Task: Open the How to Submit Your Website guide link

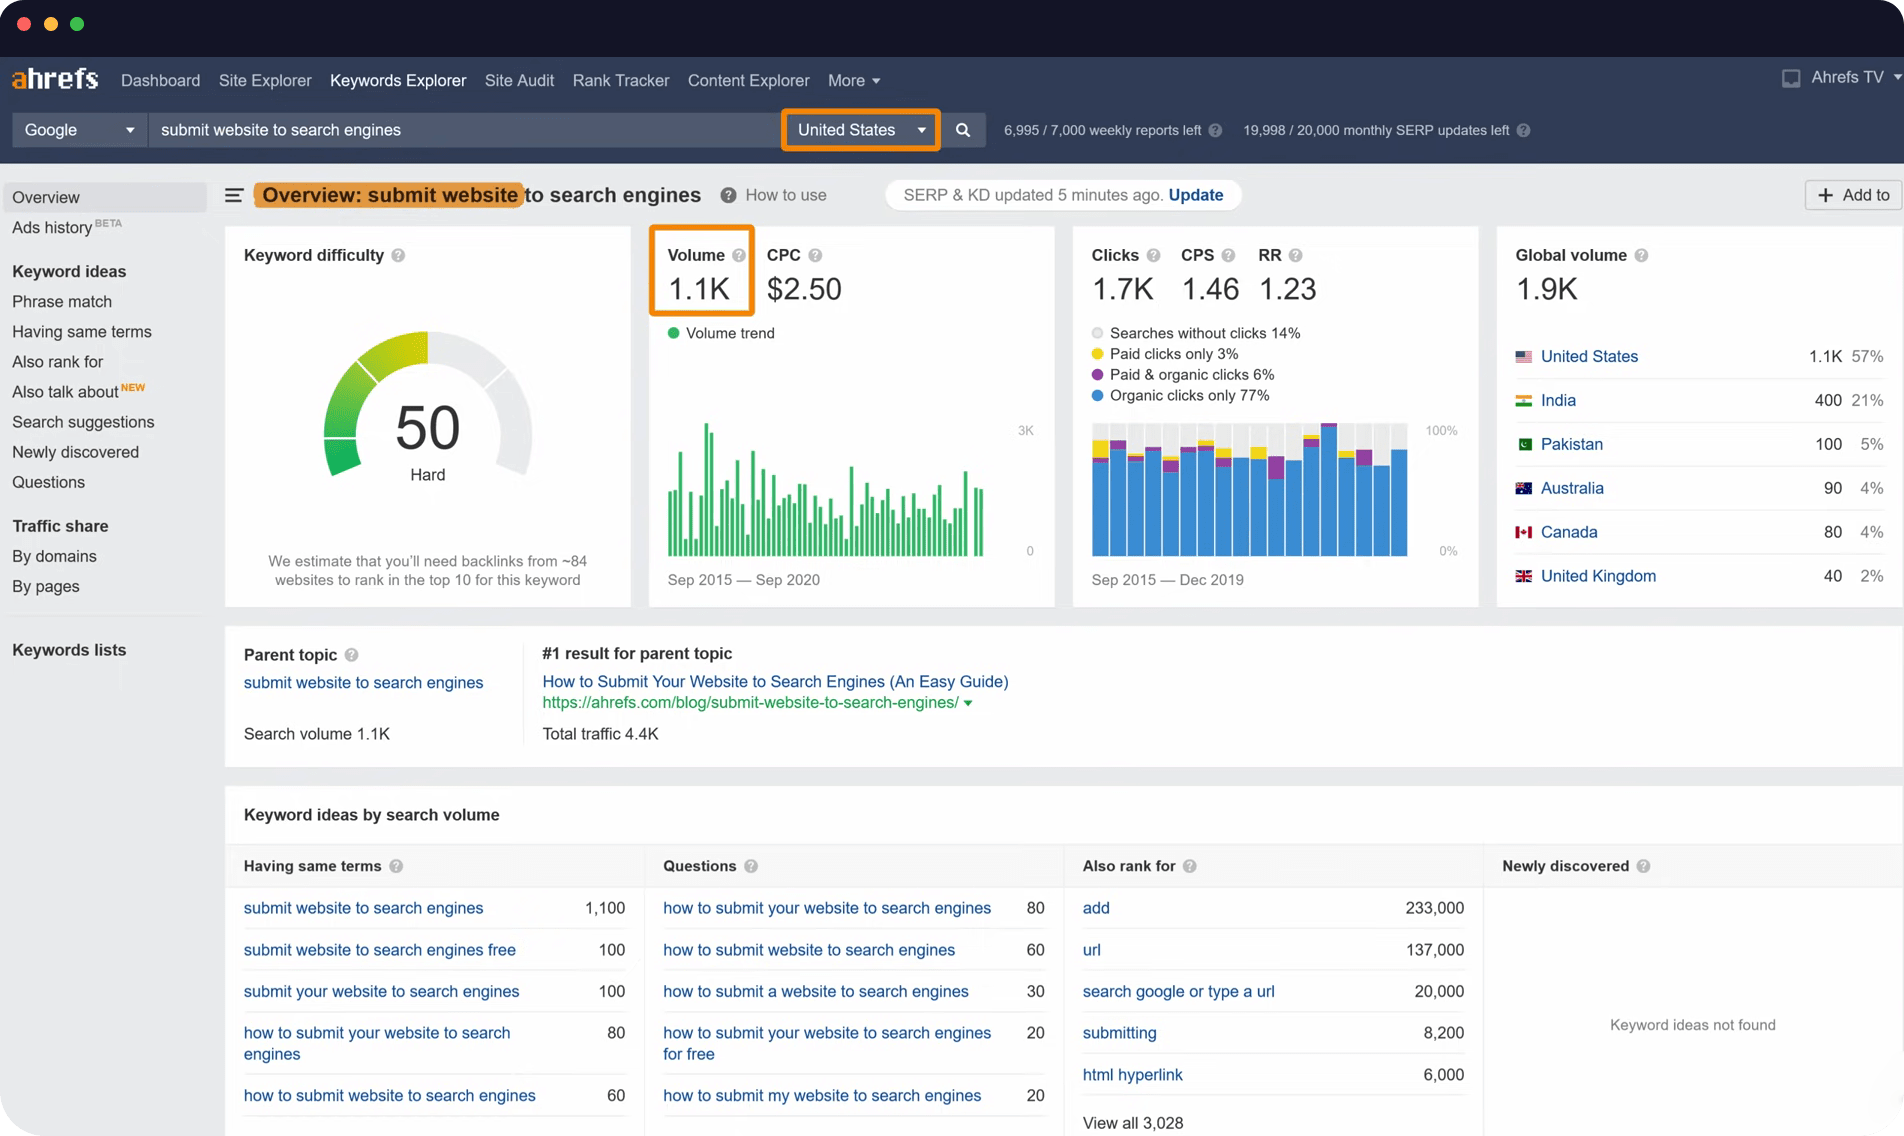Action: 775,681
